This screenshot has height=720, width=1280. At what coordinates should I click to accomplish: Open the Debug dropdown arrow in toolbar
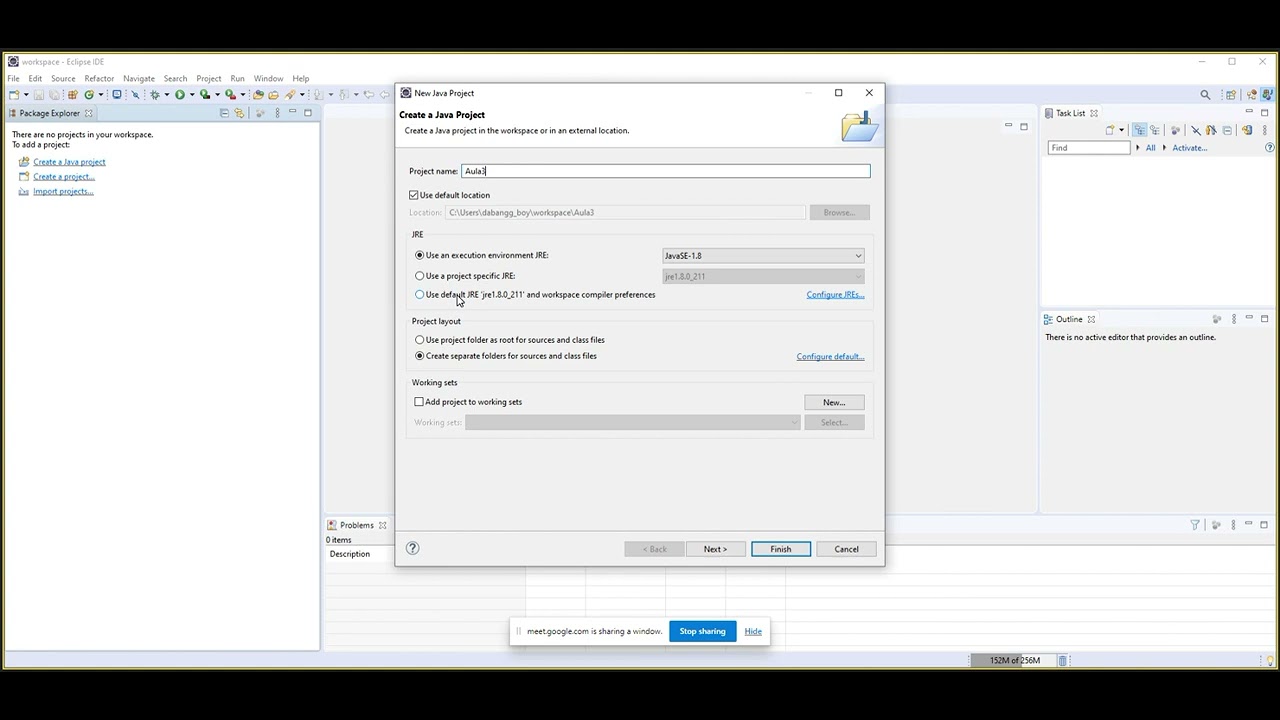tap(166, 95)
